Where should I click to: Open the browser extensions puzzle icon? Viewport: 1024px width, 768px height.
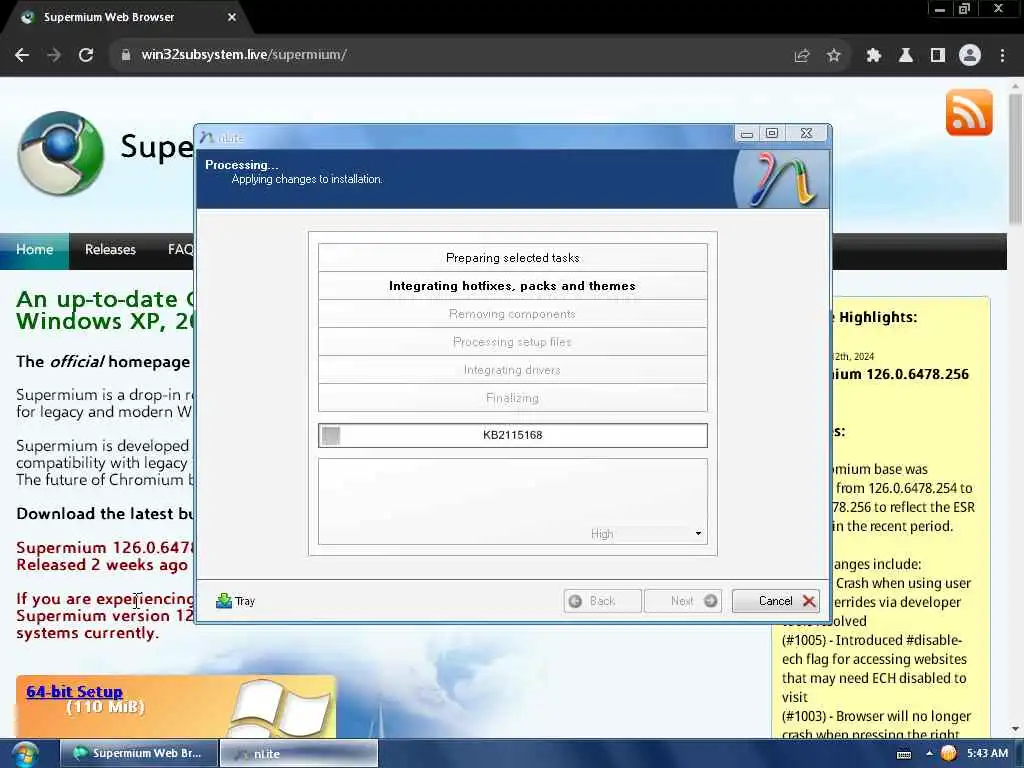point(874,56)
